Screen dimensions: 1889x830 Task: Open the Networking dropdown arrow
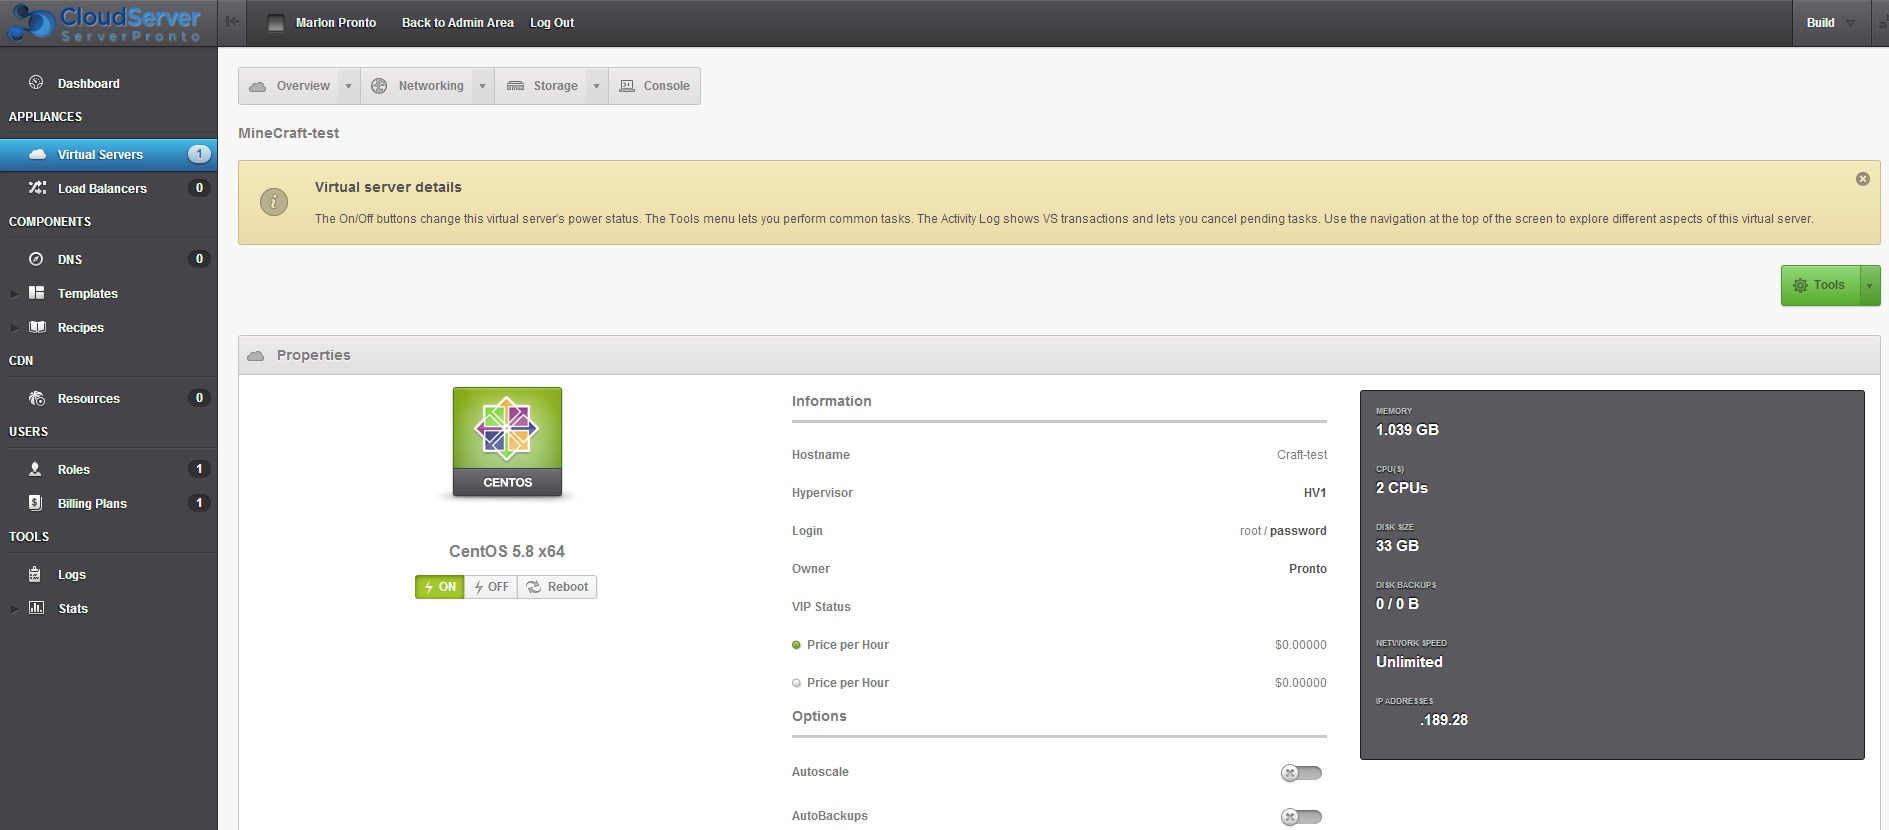point(482,86)
